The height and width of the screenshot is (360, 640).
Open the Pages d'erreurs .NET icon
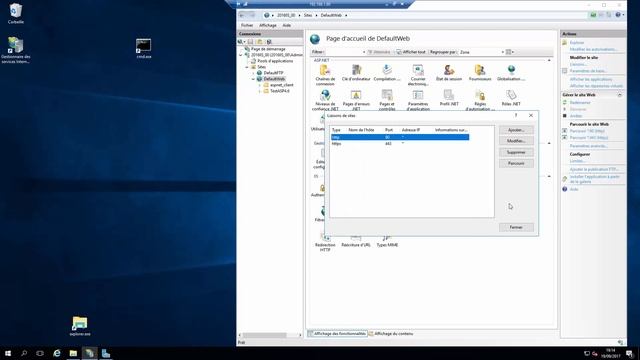356,100
